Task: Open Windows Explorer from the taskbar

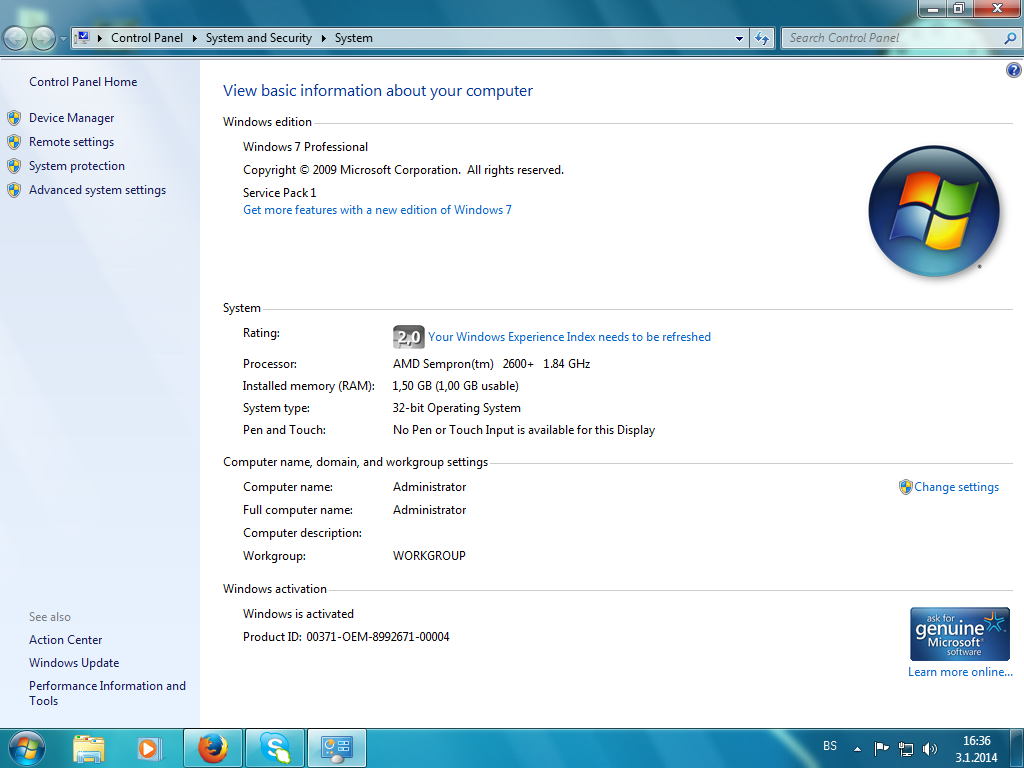Action: point(89,748)
